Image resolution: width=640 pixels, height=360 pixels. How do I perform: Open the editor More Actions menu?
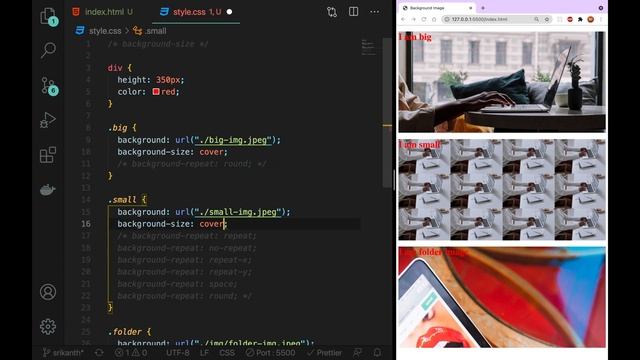click(375, 11)
